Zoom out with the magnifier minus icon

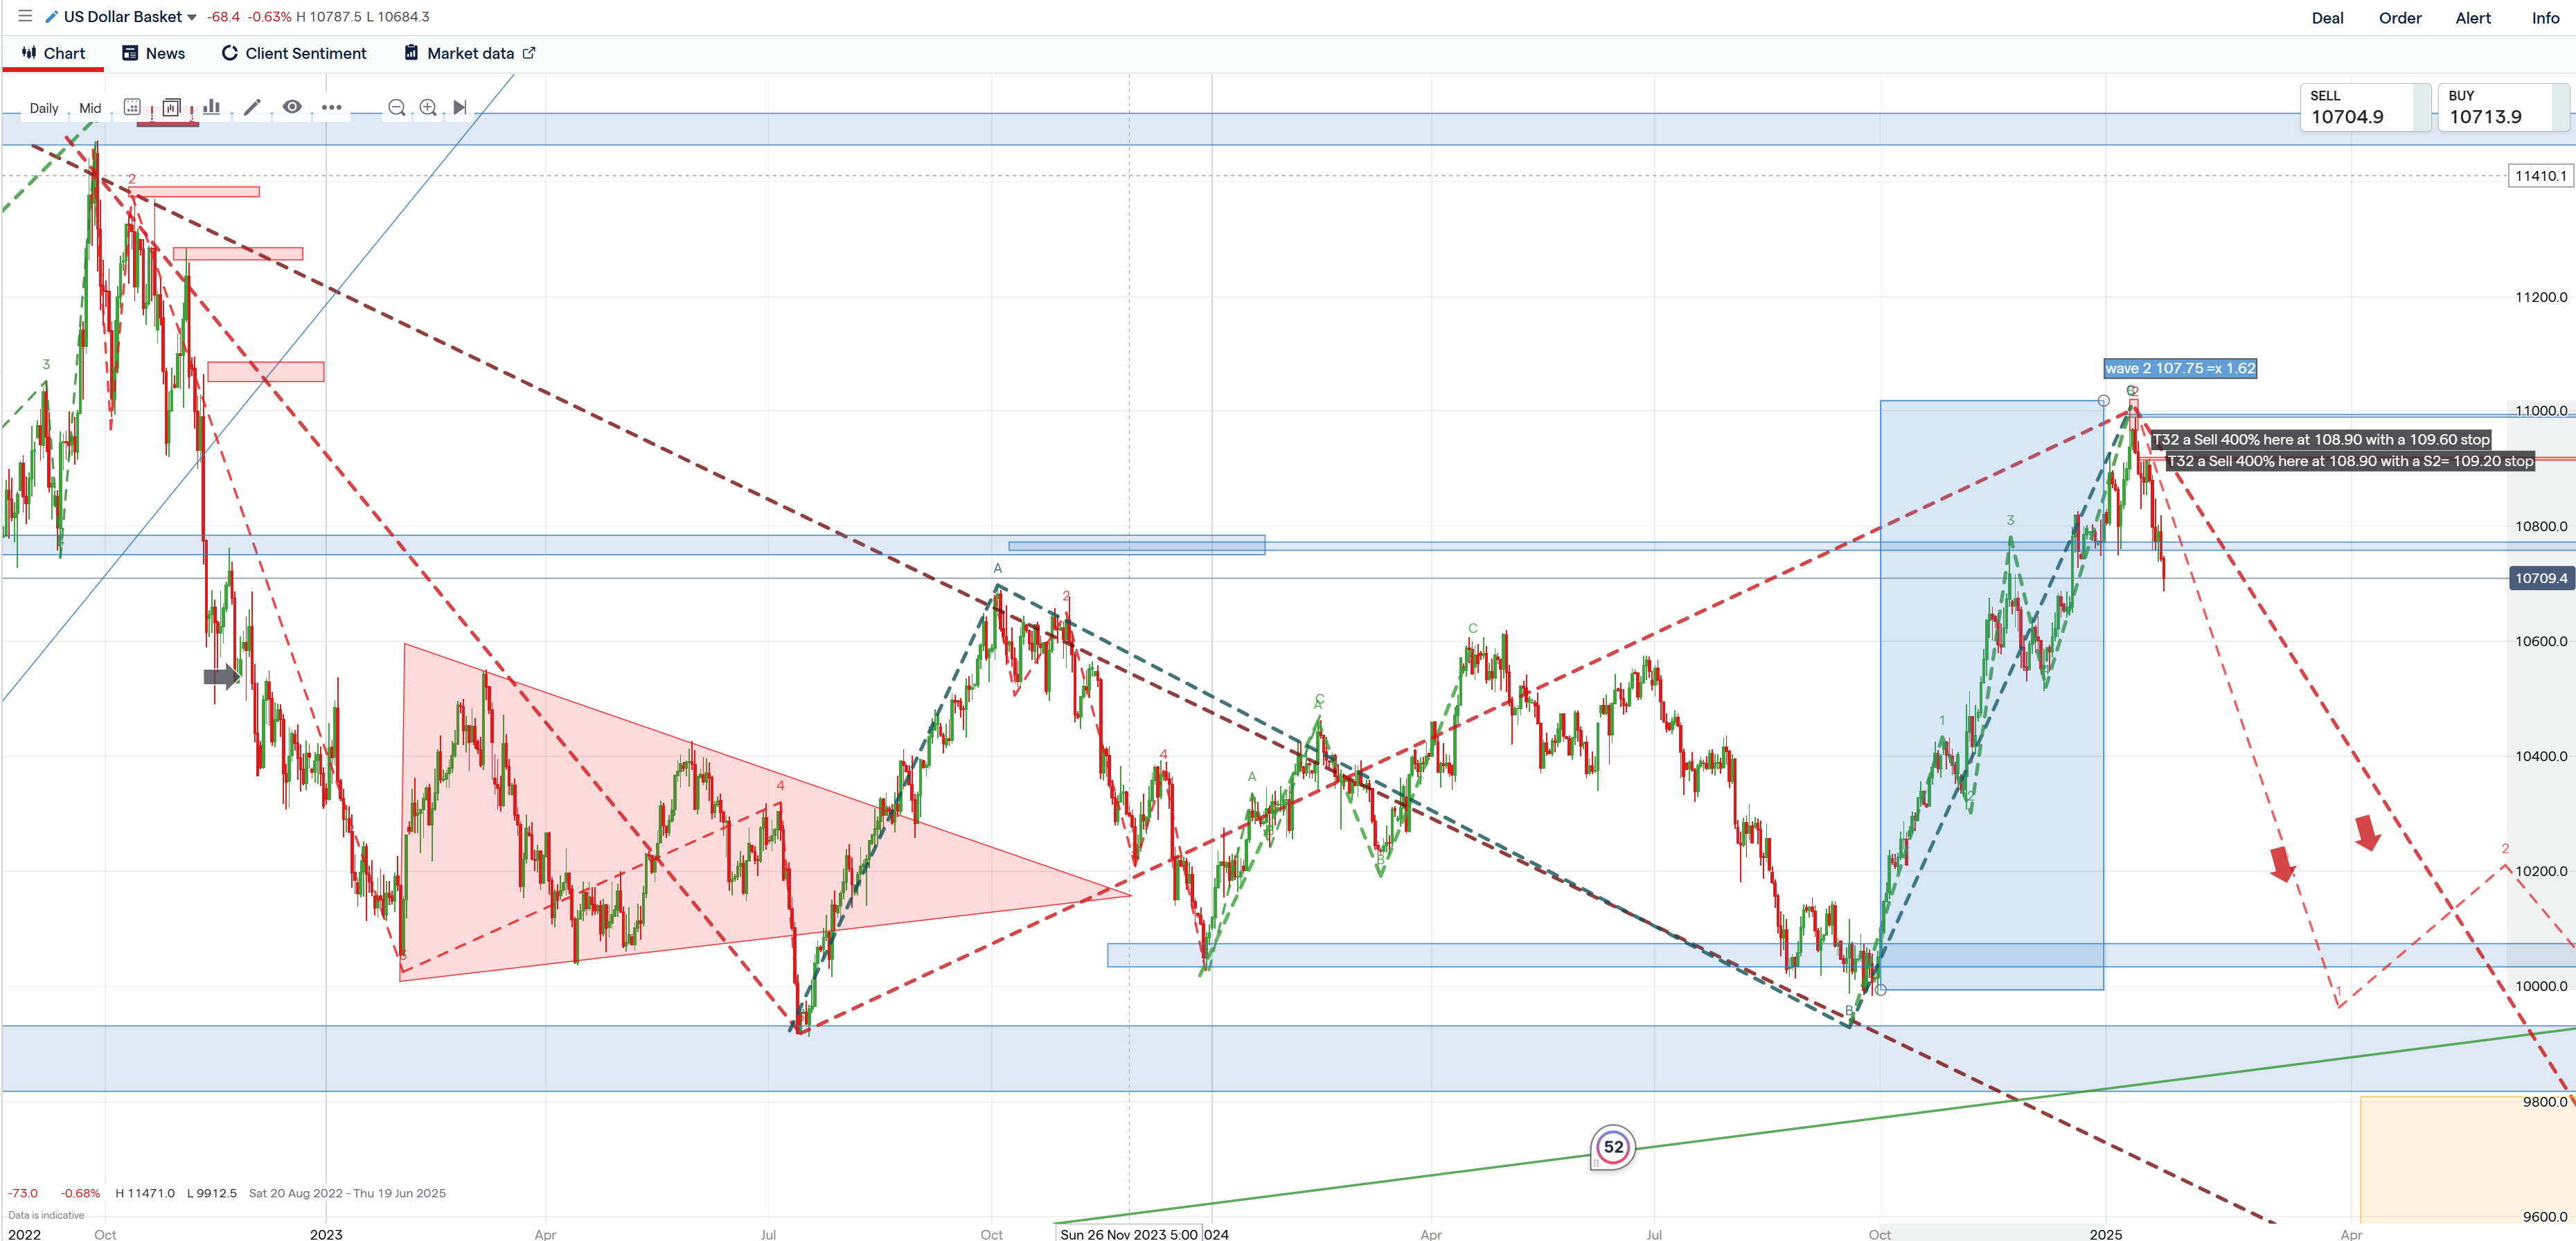pos(397,107)
